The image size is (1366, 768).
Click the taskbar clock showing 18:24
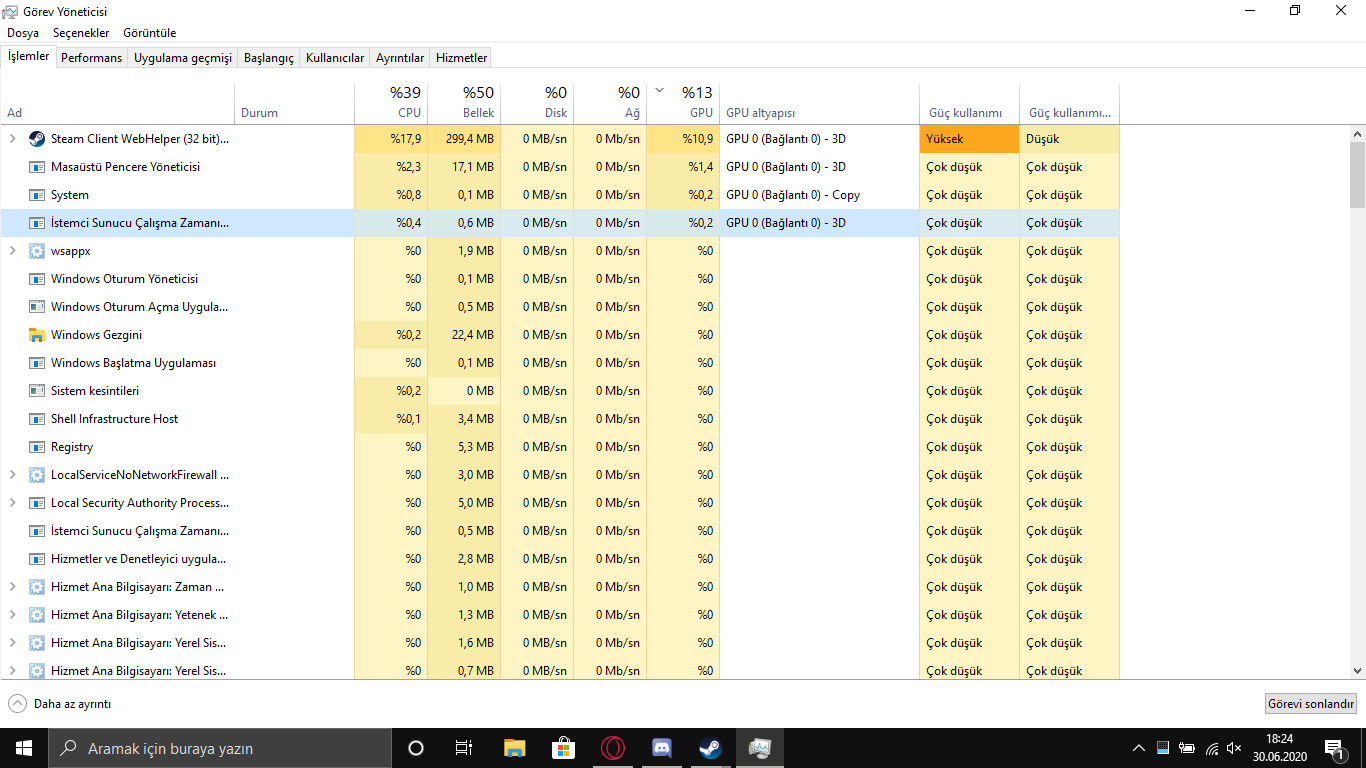click(1279, 748)
